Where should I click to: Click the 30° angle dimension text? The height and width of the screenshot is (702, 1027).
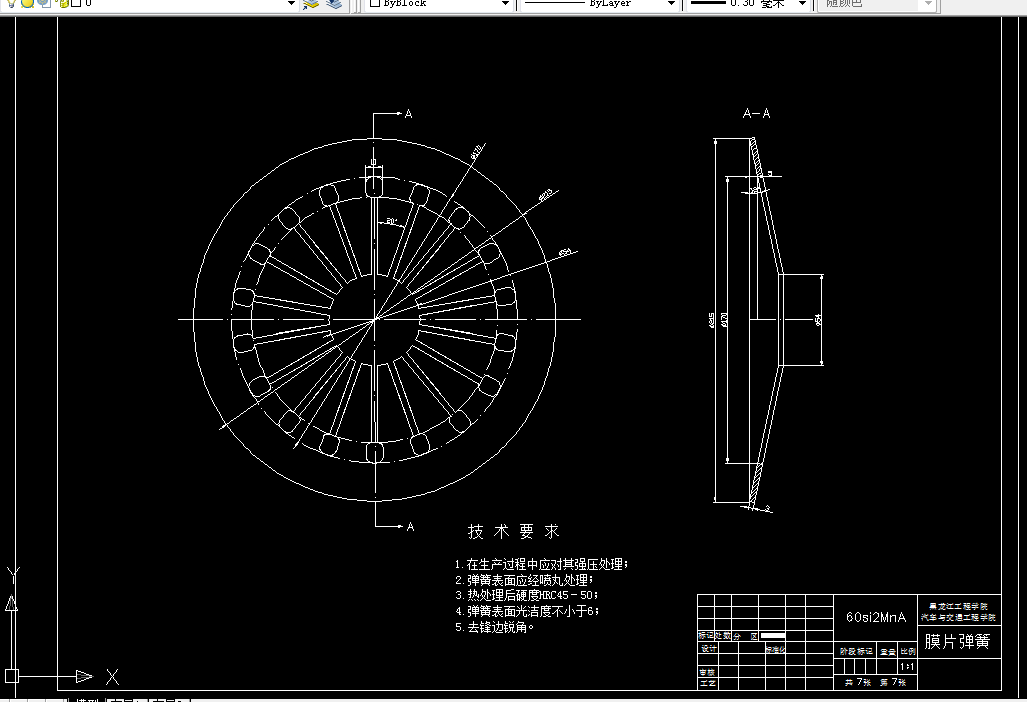point(391,221)
